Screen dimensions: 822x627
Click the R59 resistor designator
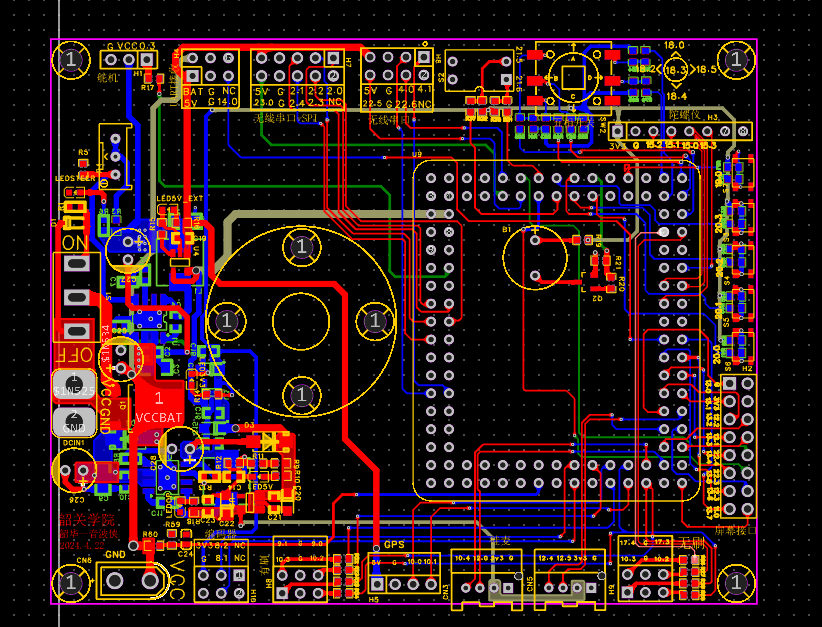coord(172,524)
